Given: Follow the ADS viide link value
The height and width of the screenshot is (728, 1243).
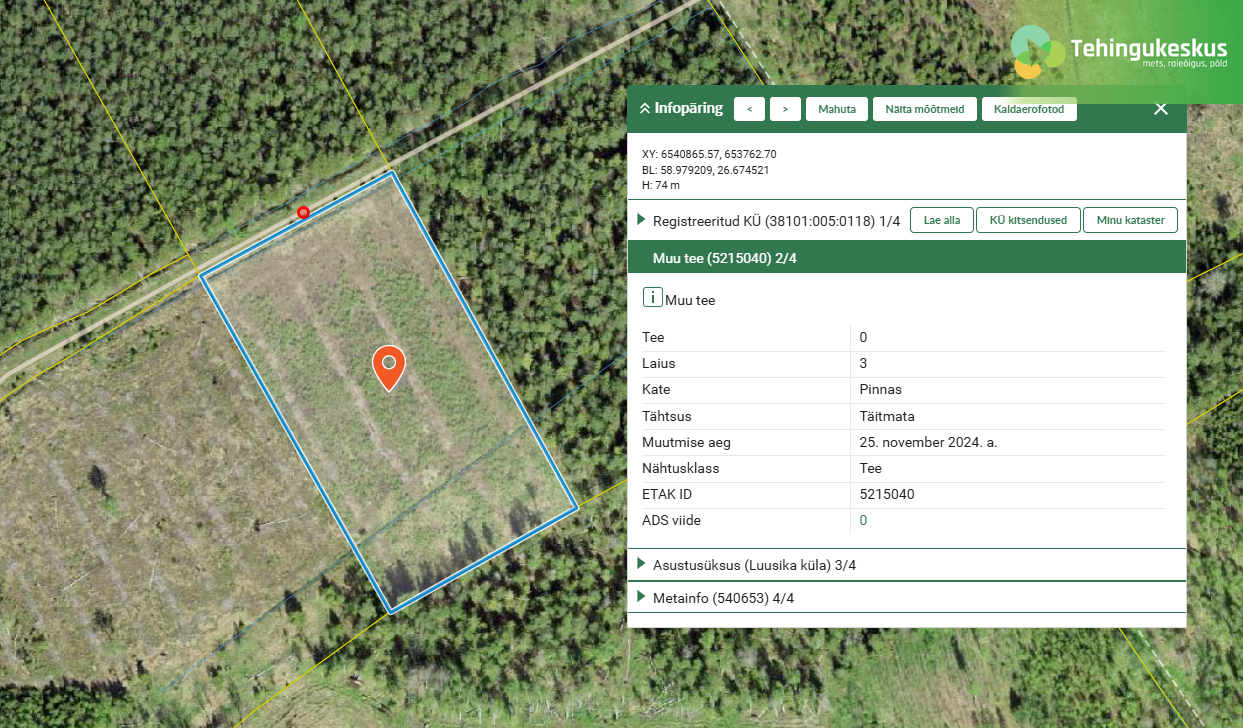Looking at the screenshot, I should click(863, 520).
